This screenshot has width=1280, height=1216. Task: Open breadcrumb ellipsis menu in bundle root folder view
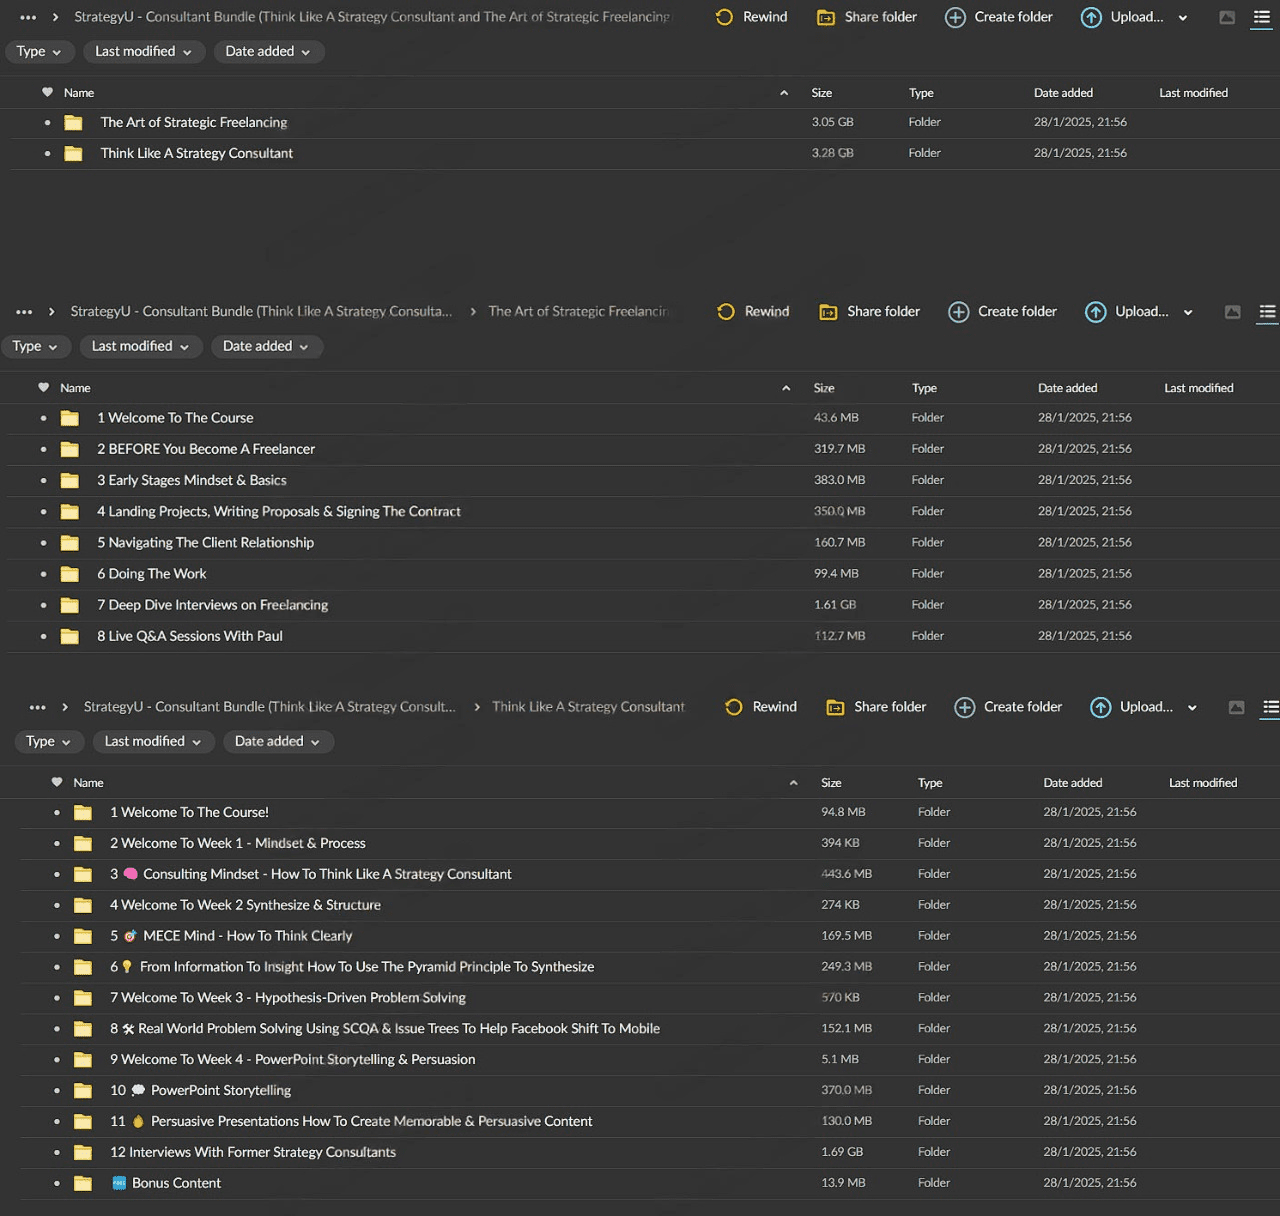click(x=28, y=18)
